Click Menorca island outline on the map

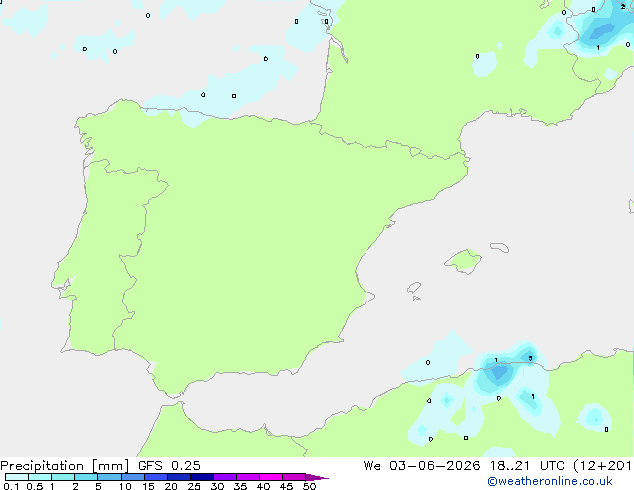click(499, 247)
